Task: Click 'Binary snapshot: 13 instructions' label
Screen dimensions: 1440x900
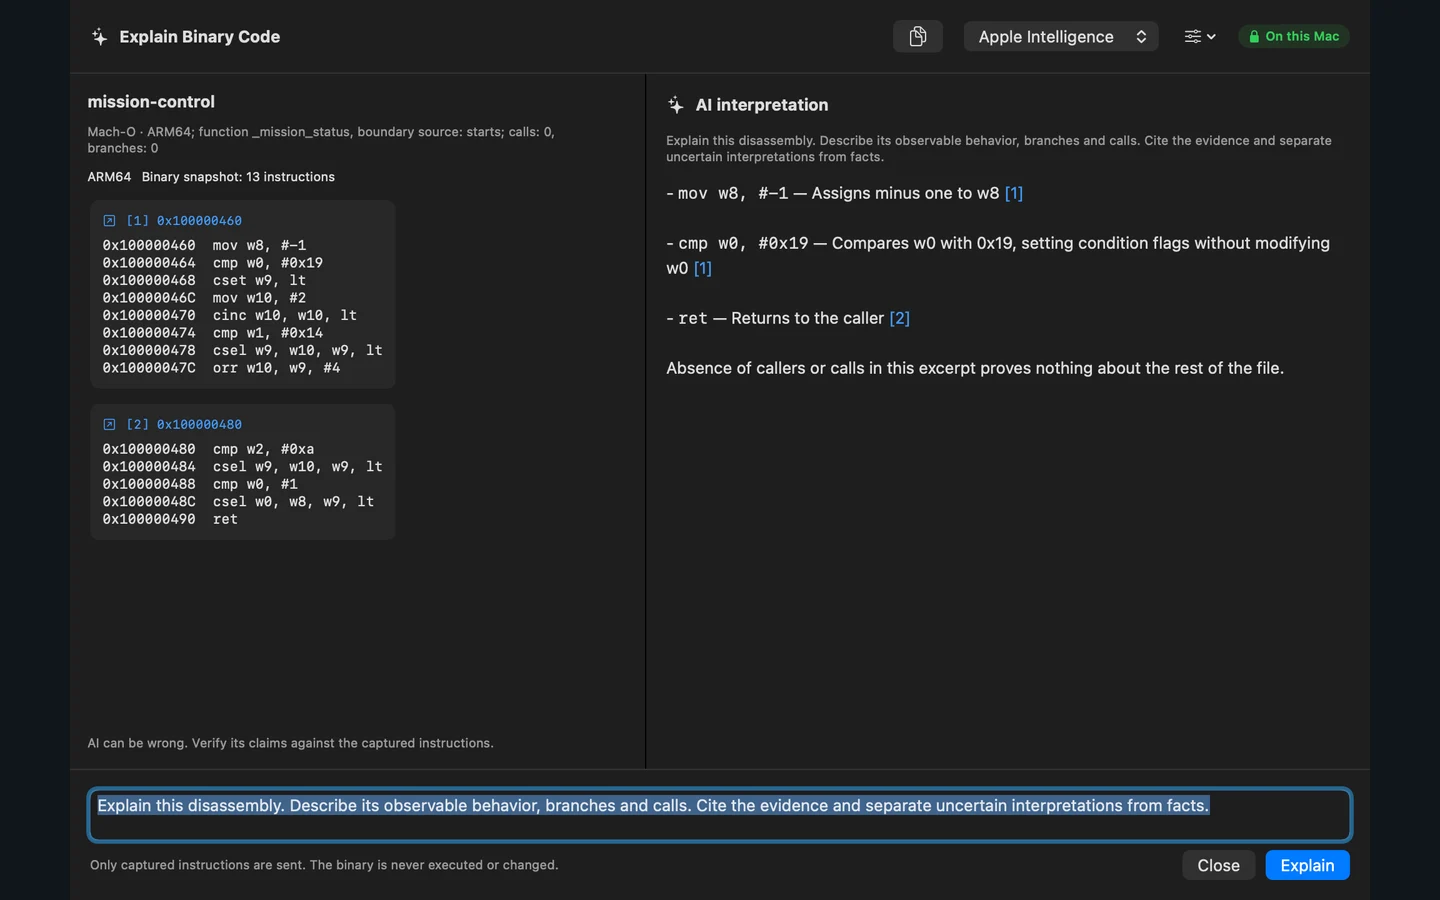Action: pyautogui.click(x=238, y=177)
